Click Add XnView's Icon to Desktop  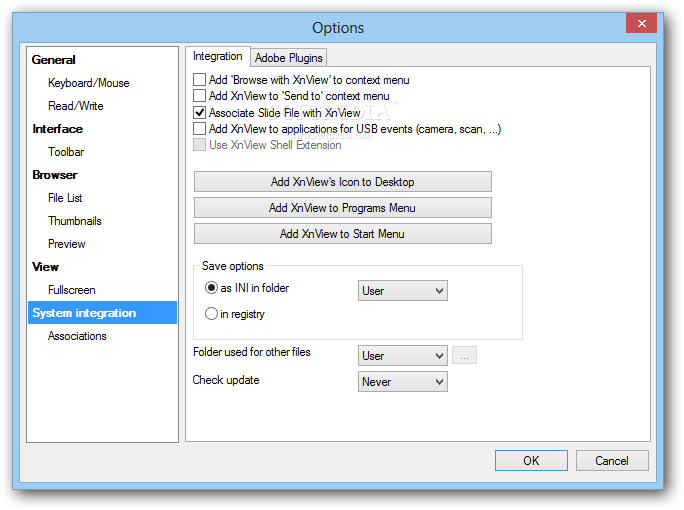pyautogui.click(x=342, y=181)
